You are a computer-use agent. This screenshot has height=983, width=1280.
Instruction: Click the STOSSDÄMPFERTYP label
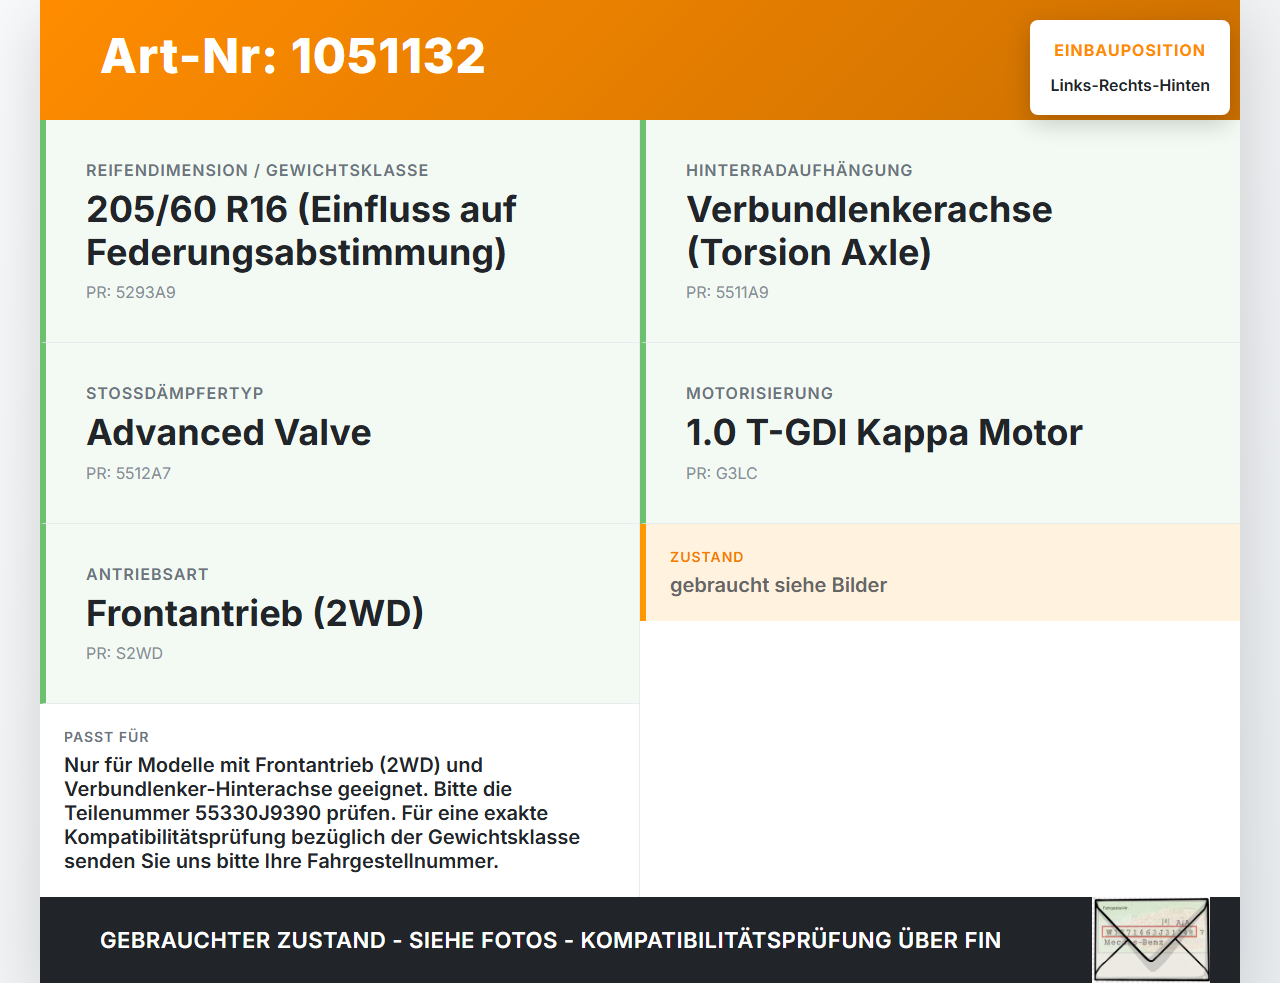175,394
